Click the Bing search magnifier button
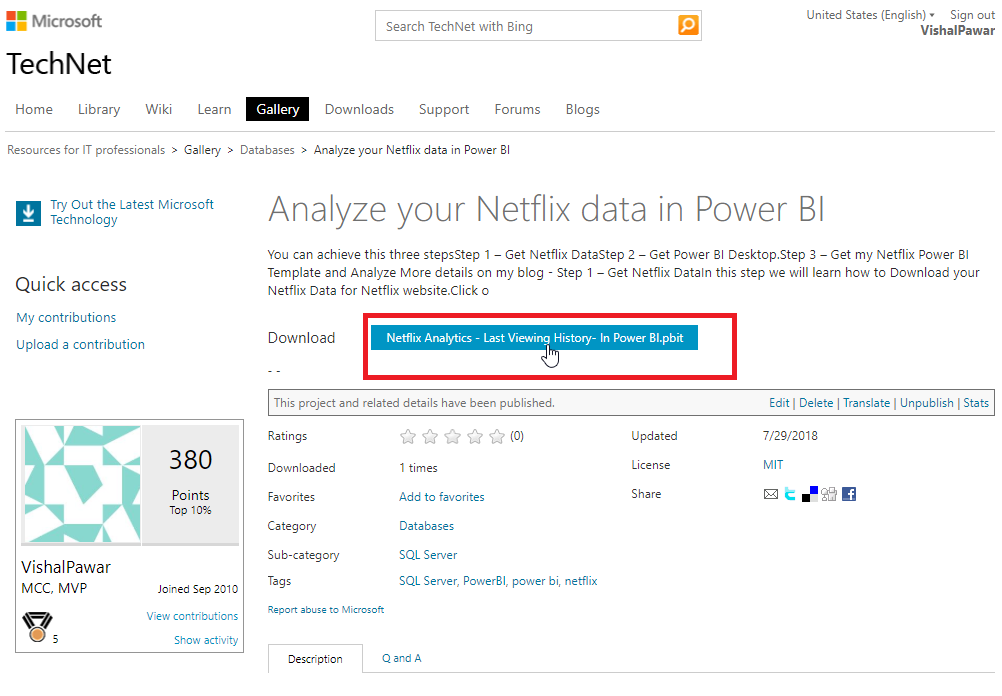Screen dimensions: 1002x696 (687, 26)
